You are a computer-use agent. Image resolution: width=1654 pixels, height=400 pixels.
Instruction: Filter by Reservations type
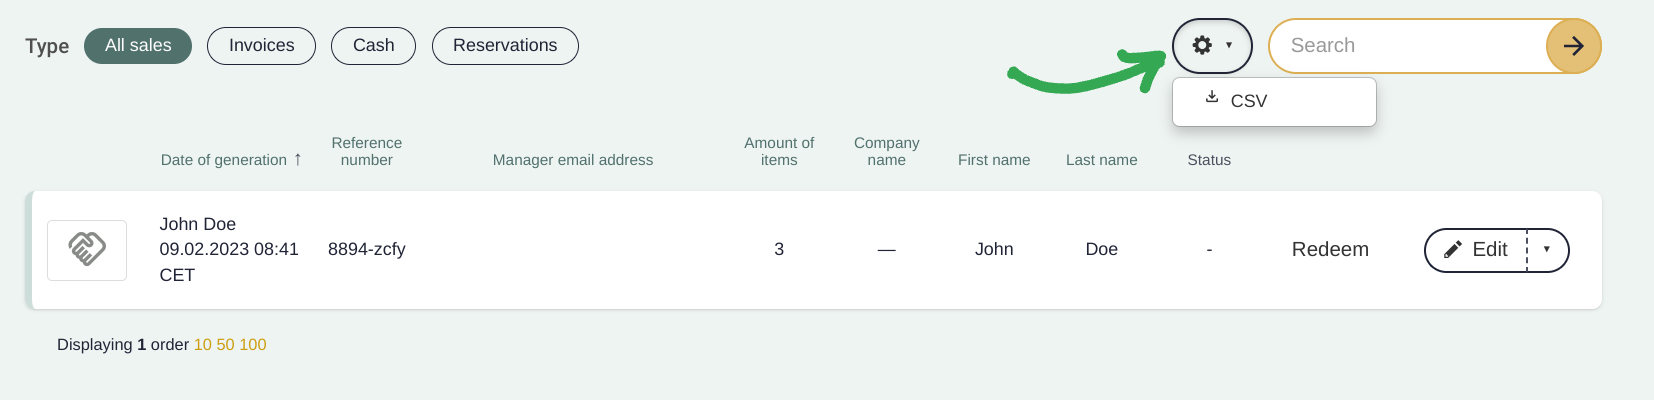pos(505,46)
